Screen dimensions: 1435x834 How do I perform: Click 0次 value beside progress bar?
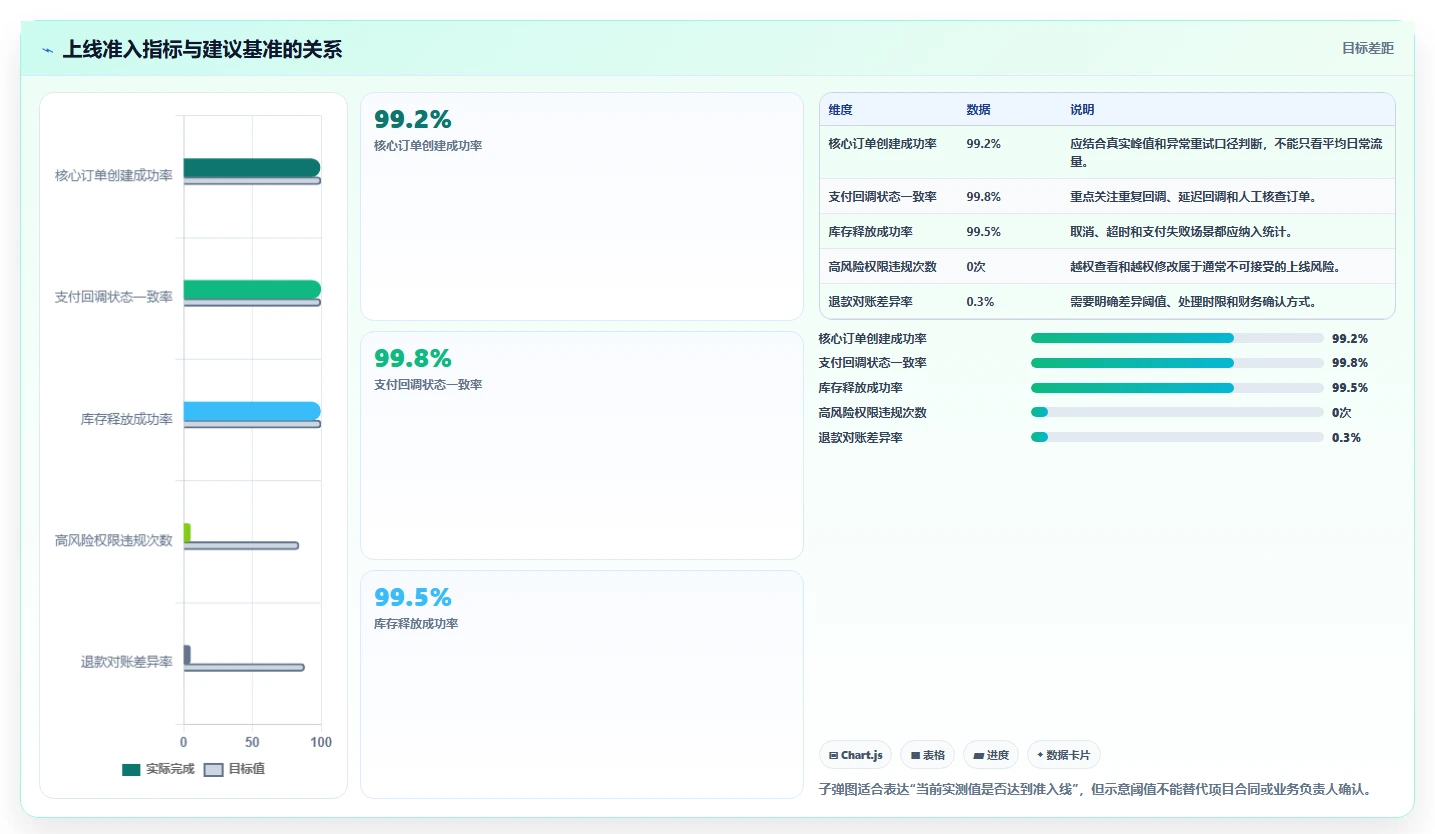pyautogui.click(x=1343, y=412)
